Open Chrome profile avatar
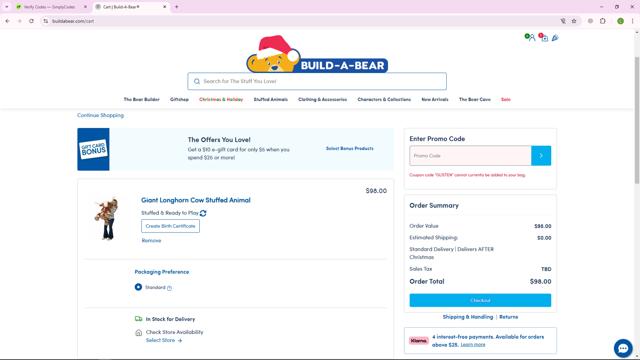640x360 pixels. [620, 21]
